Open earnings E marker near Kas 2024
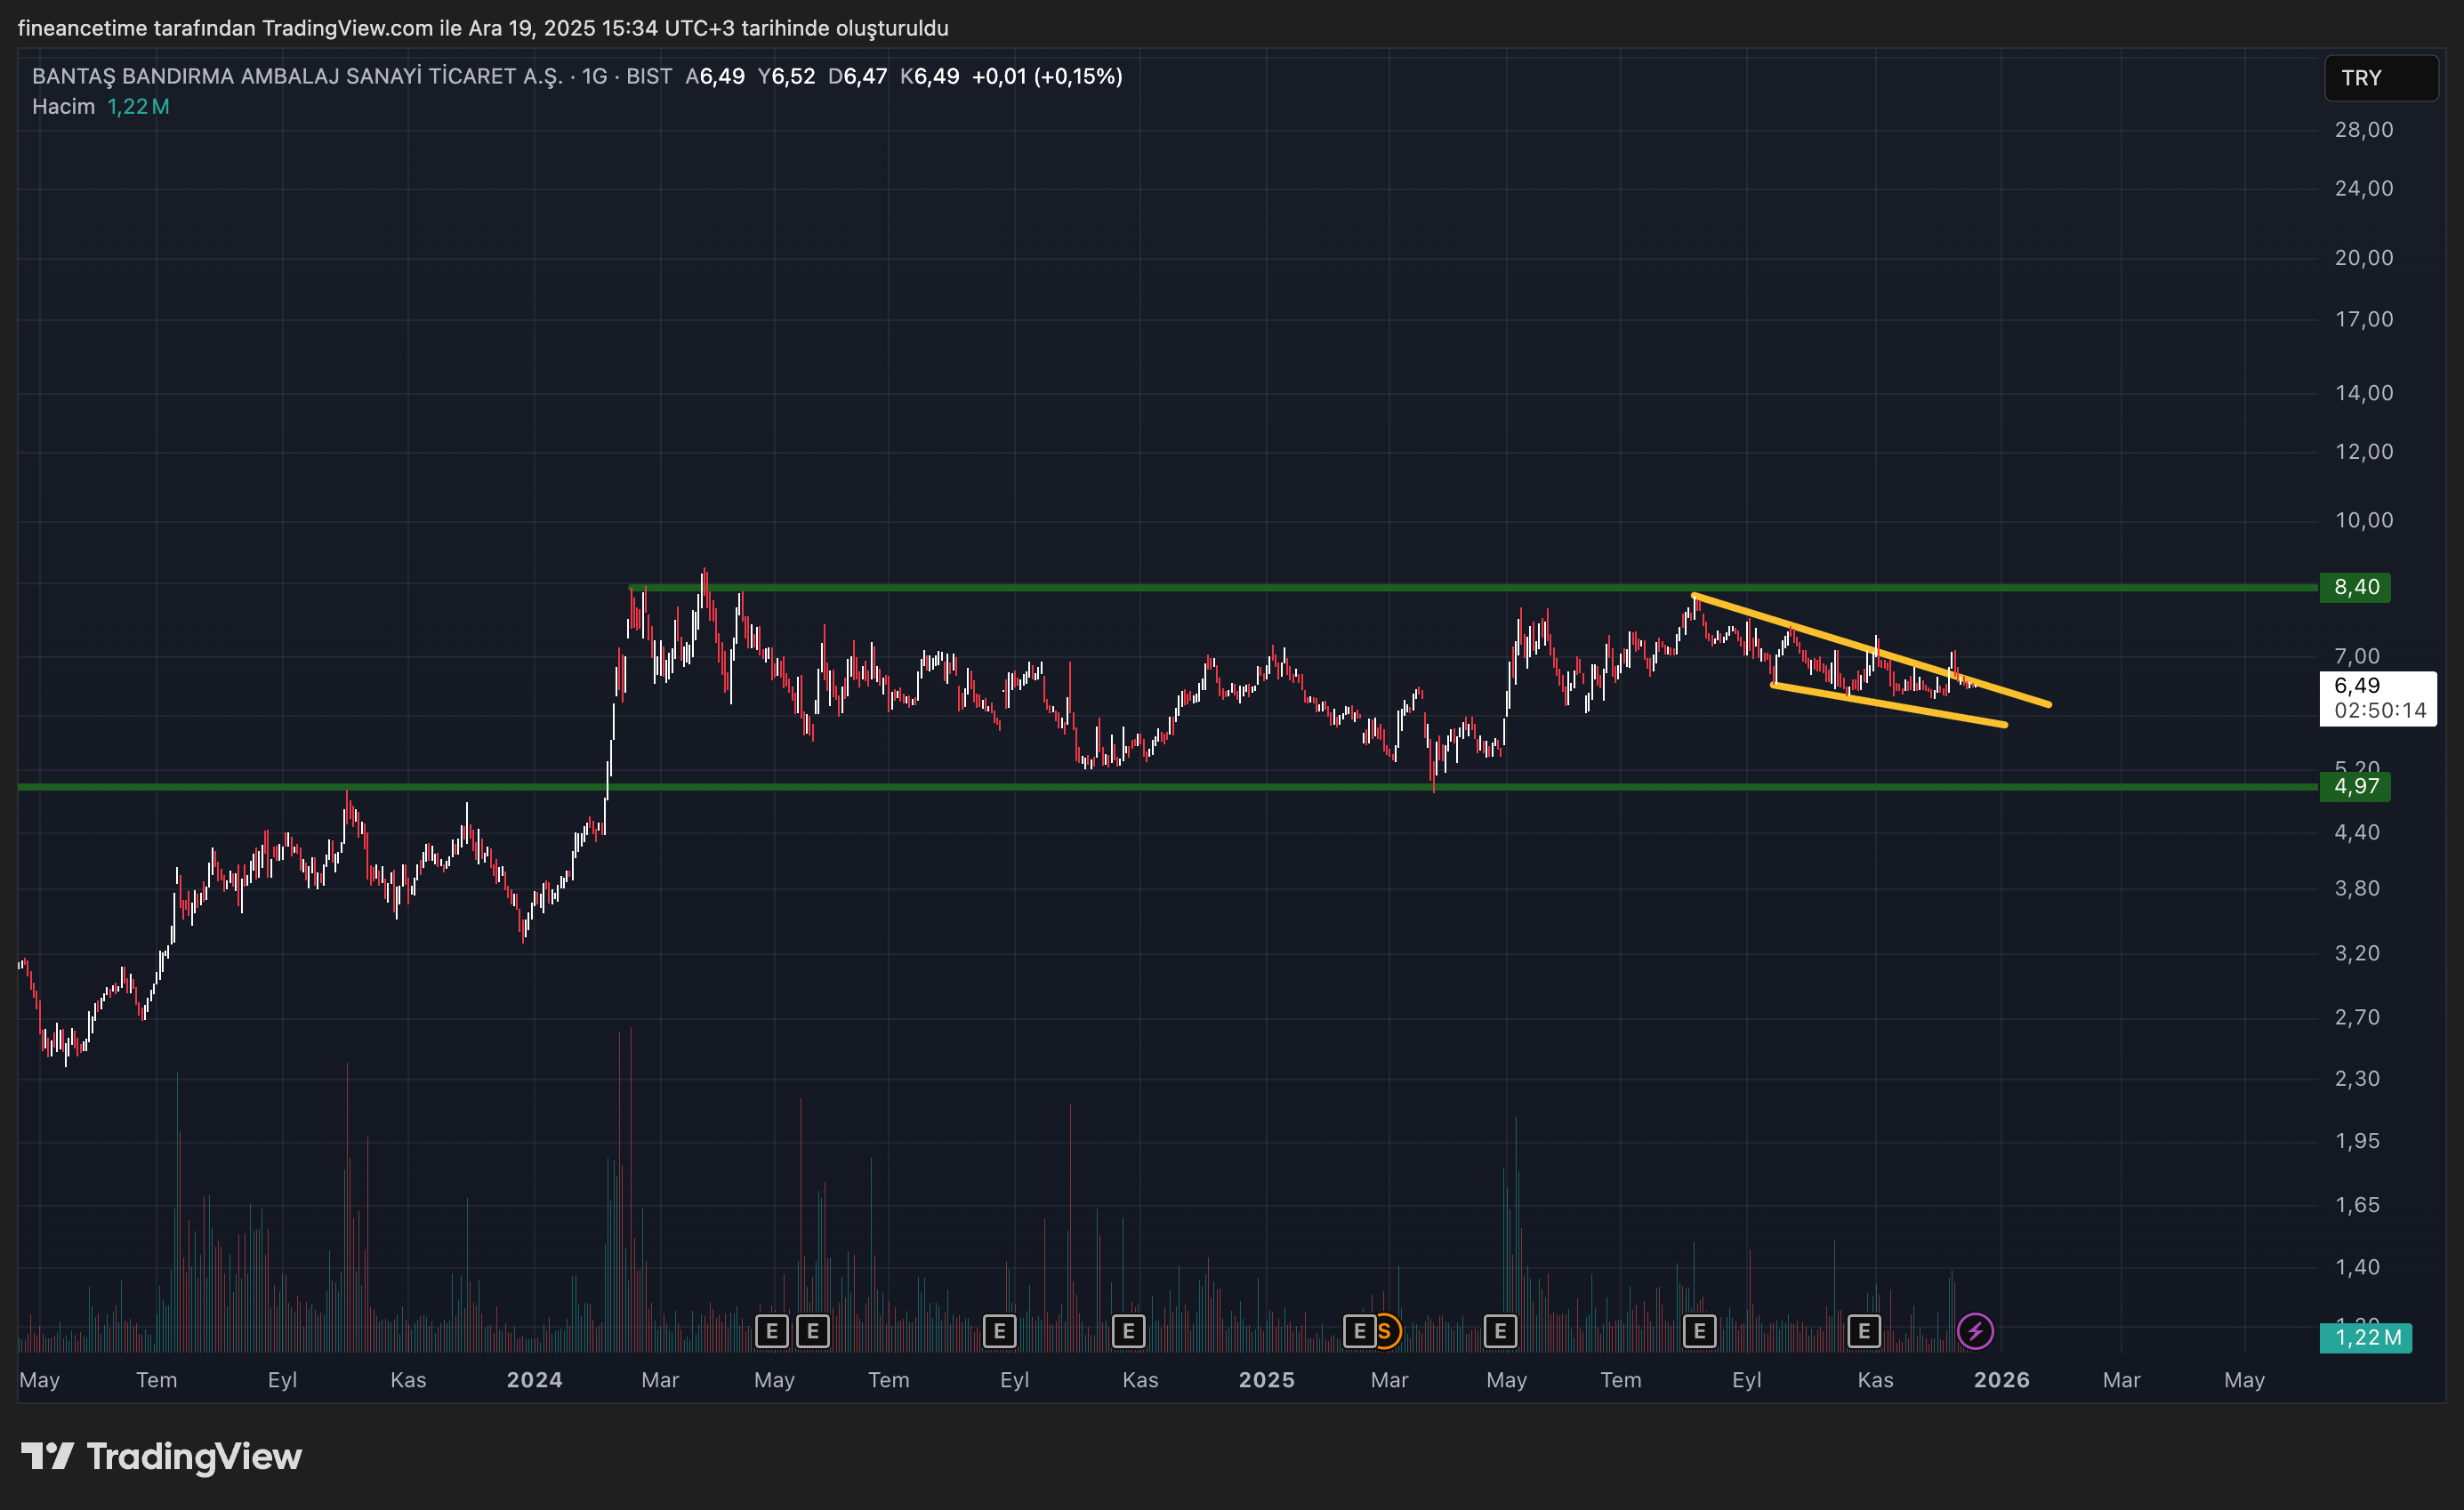 coord(1128,1331)
